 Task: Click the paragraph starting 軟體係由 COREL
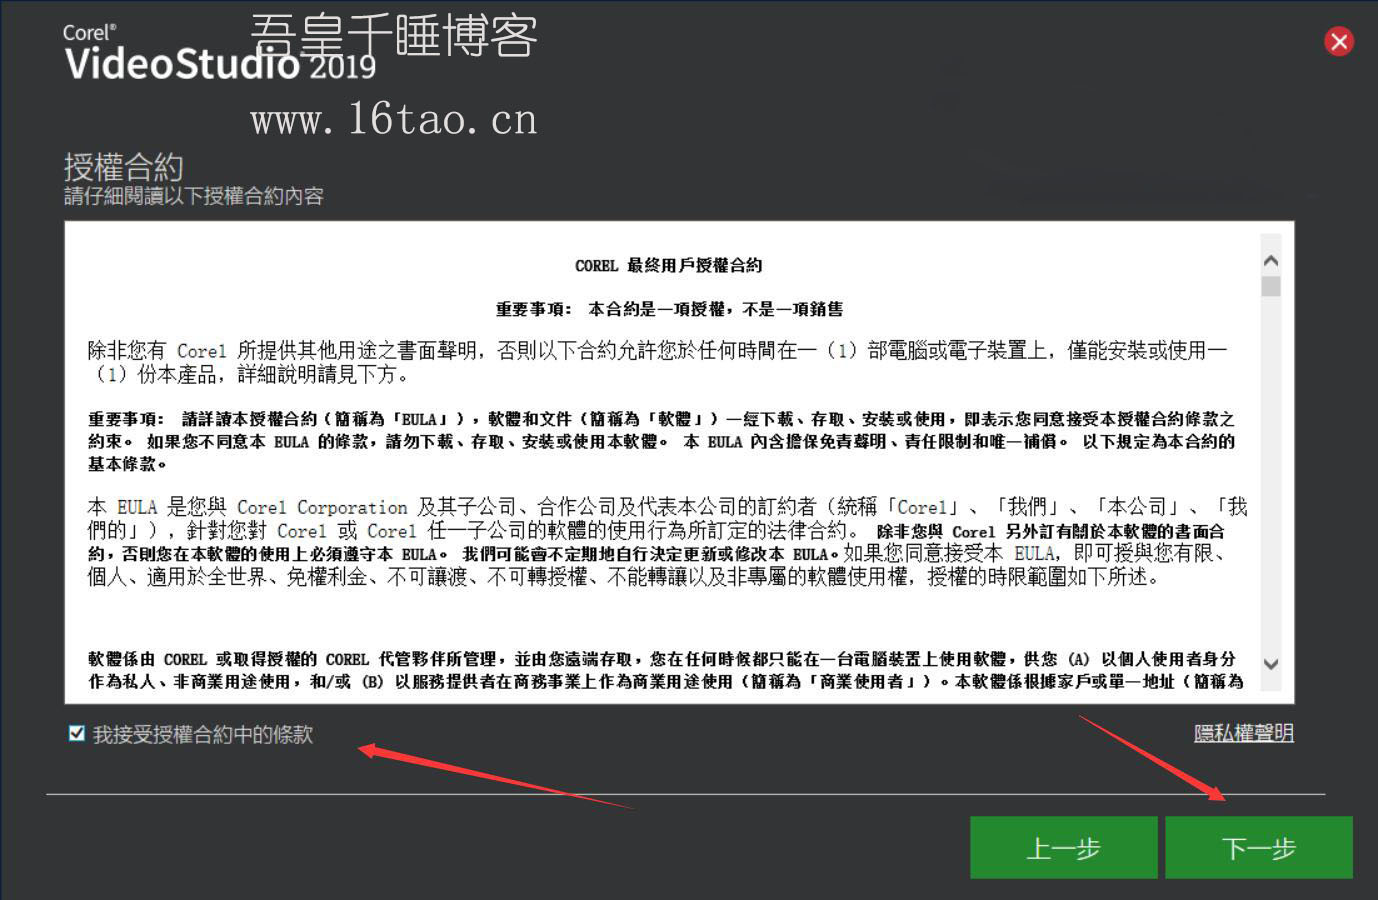[664, 670]
